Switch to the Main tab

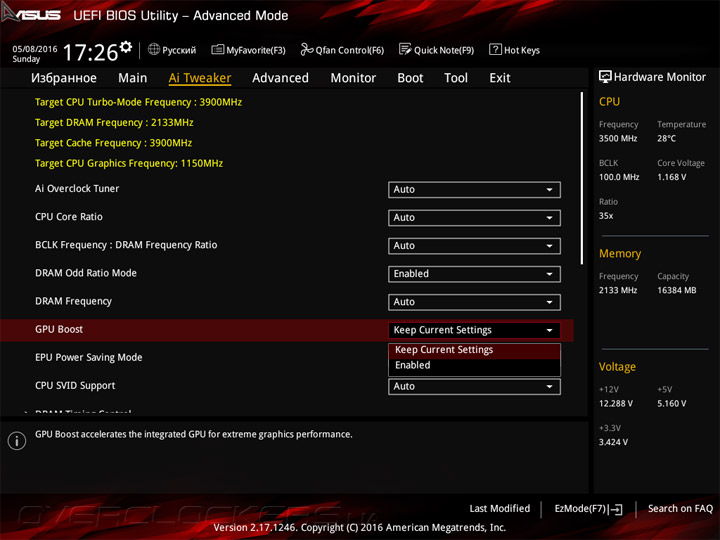133,78
